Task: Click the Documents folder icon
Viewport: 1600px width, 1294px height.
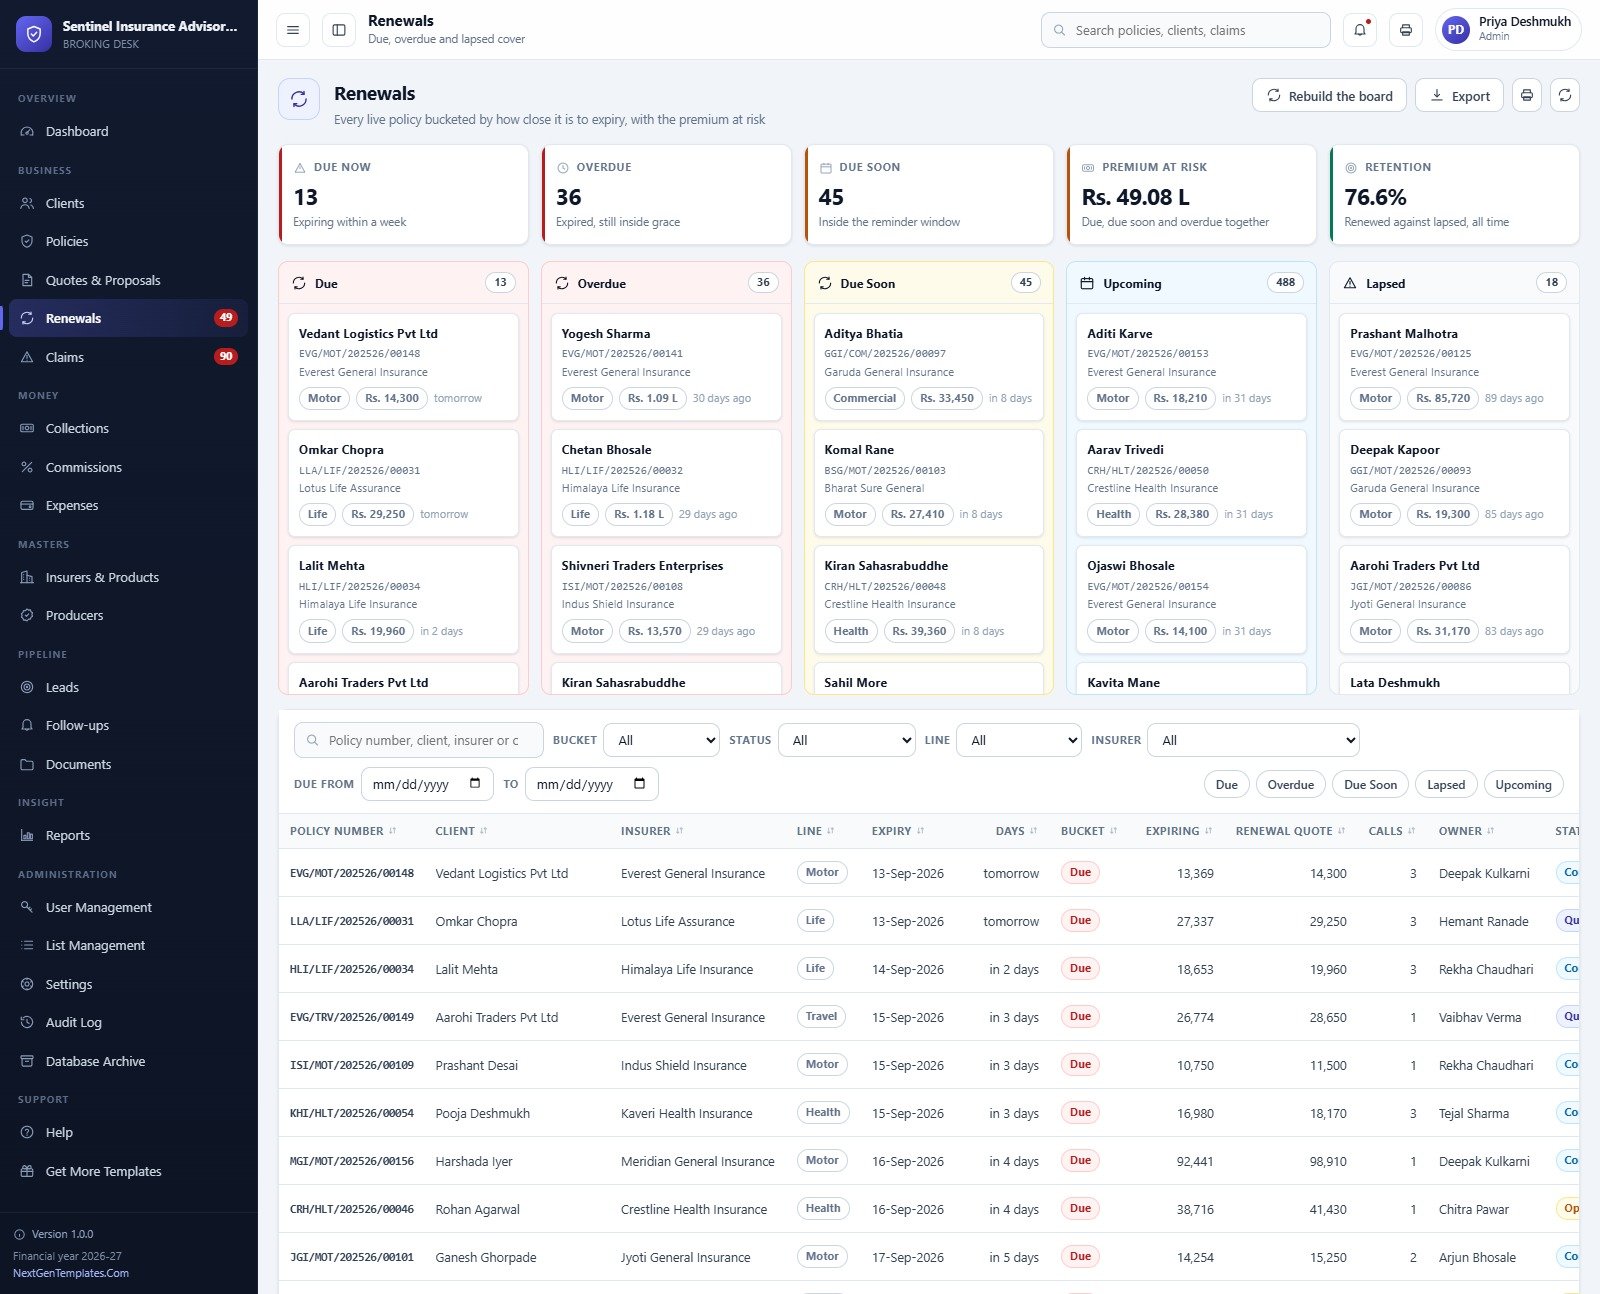Action: click(x=27, y=765)
